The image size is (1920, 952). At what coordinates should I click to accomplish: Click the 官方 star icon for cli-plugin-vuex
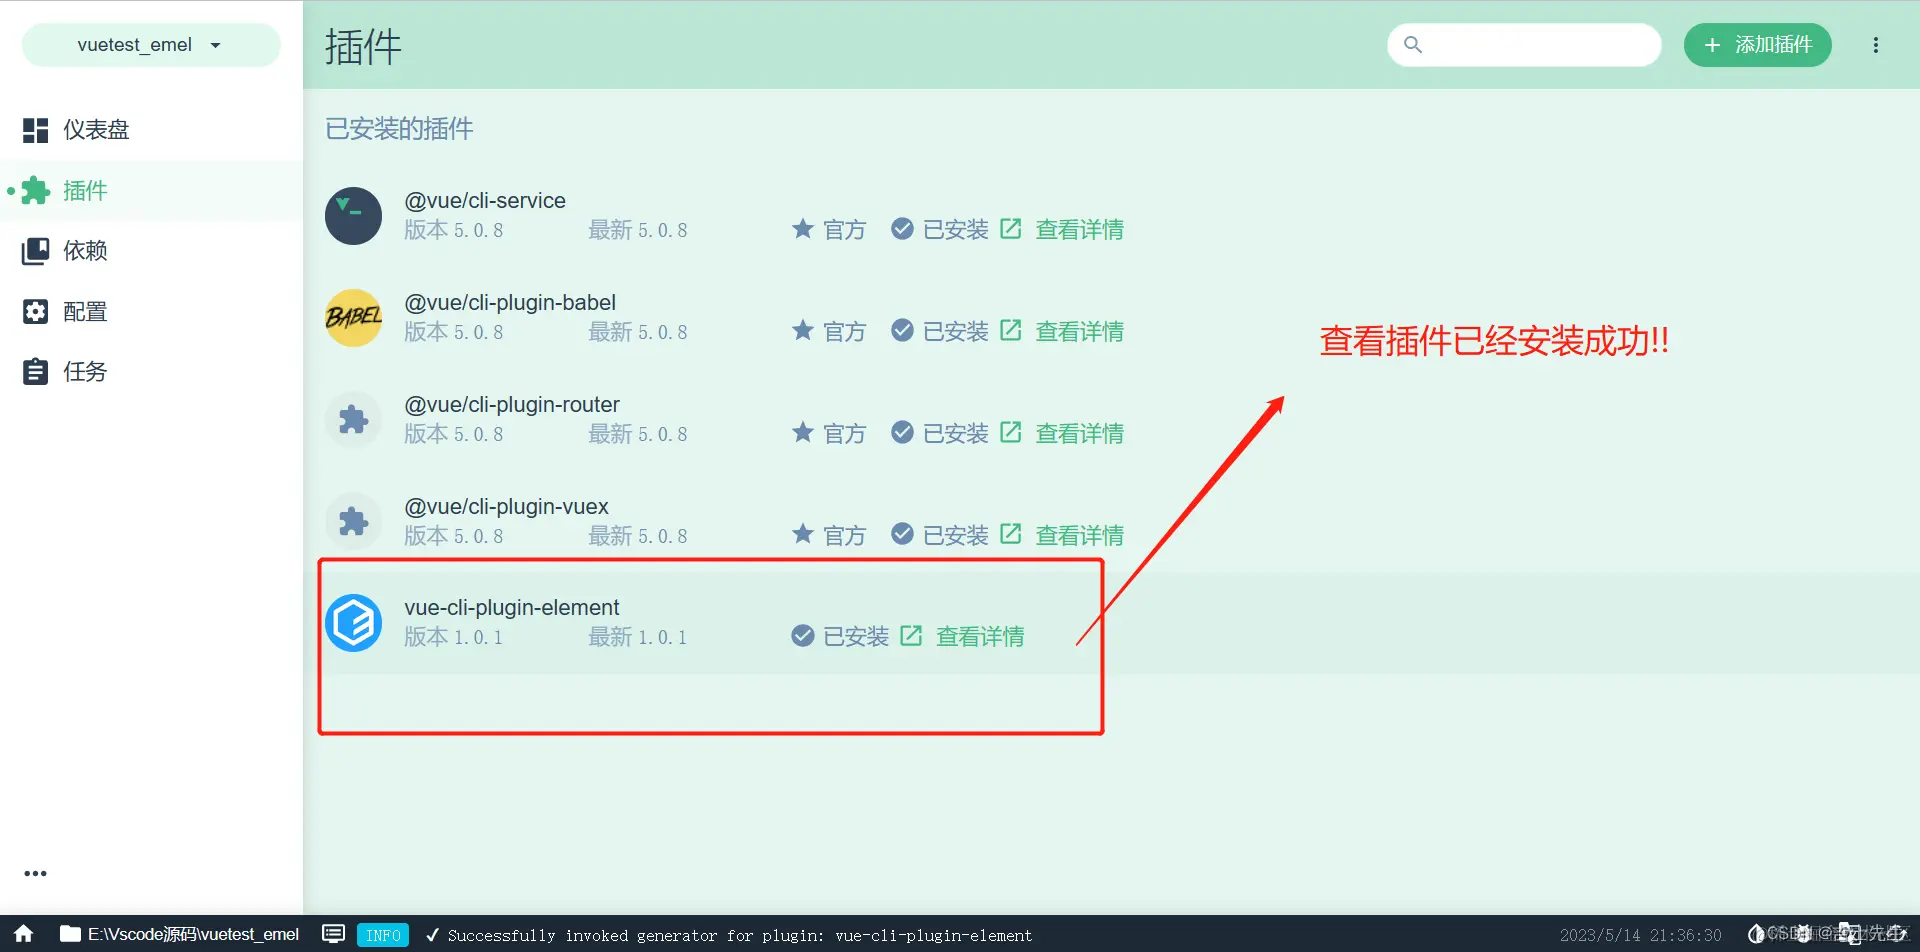pos(803,535)
